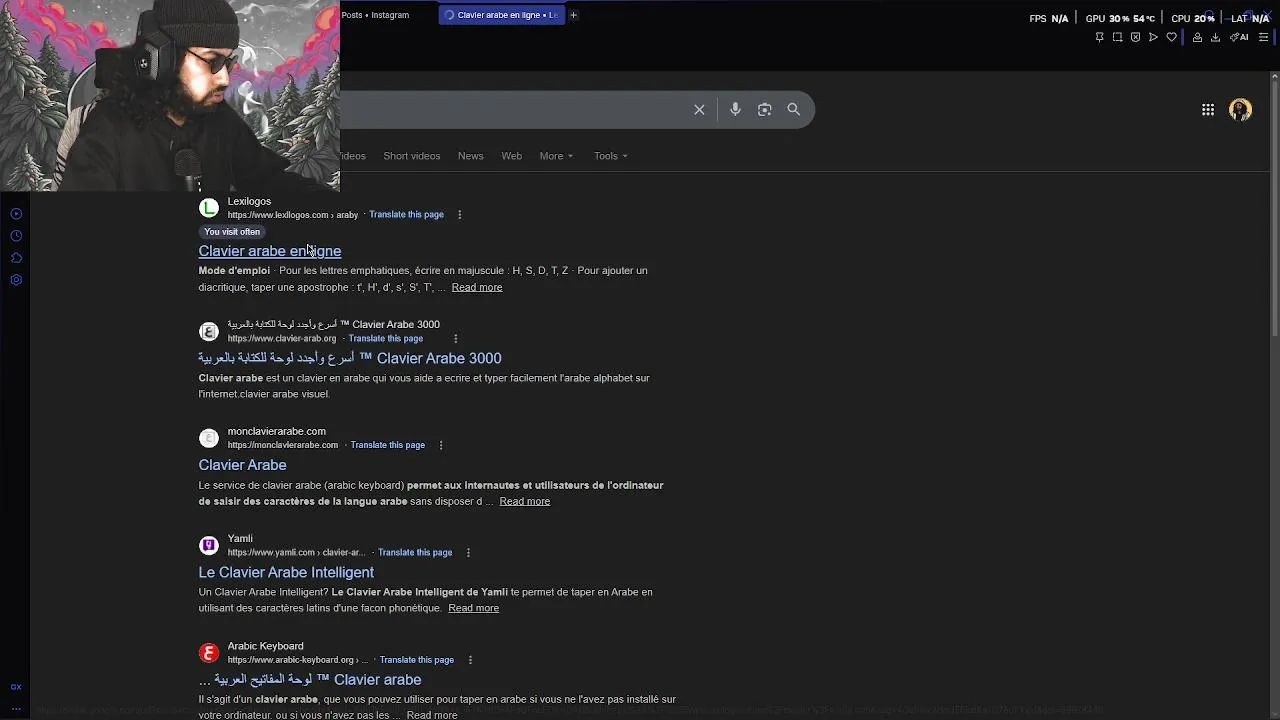The width and height of the screenshot is (1280, 720).
Task: Open History clock icon in the sidebar
Action: [16, 236]
